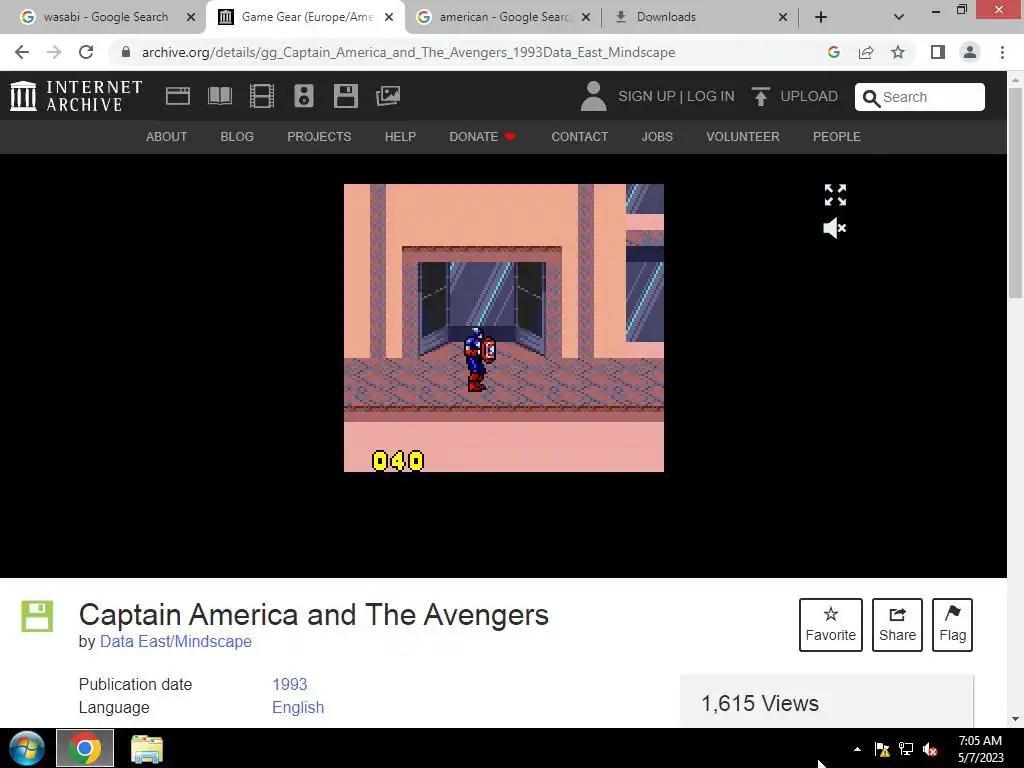Close the wasabi Google Search tab

coord(191,17)
